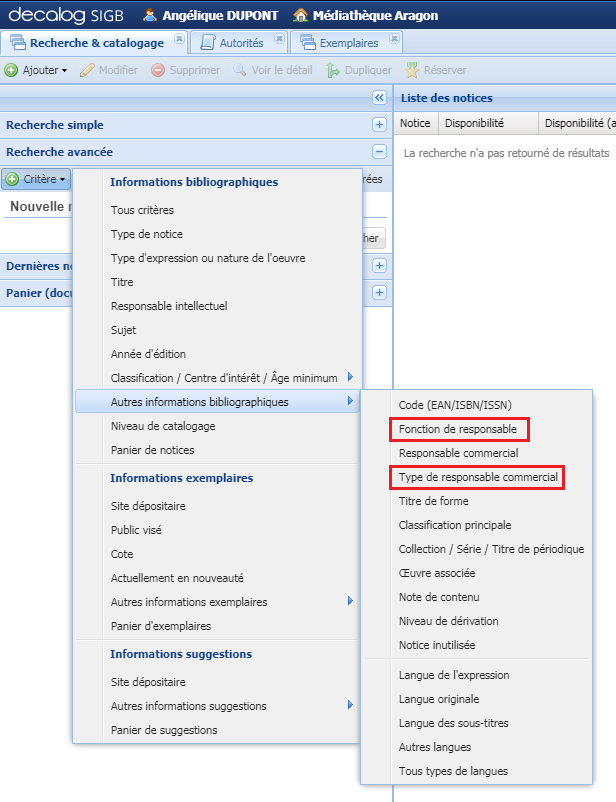This screenshot has width=616, height=802.
Task: Select Langue originale submenu item
Action: click(476, 700)
